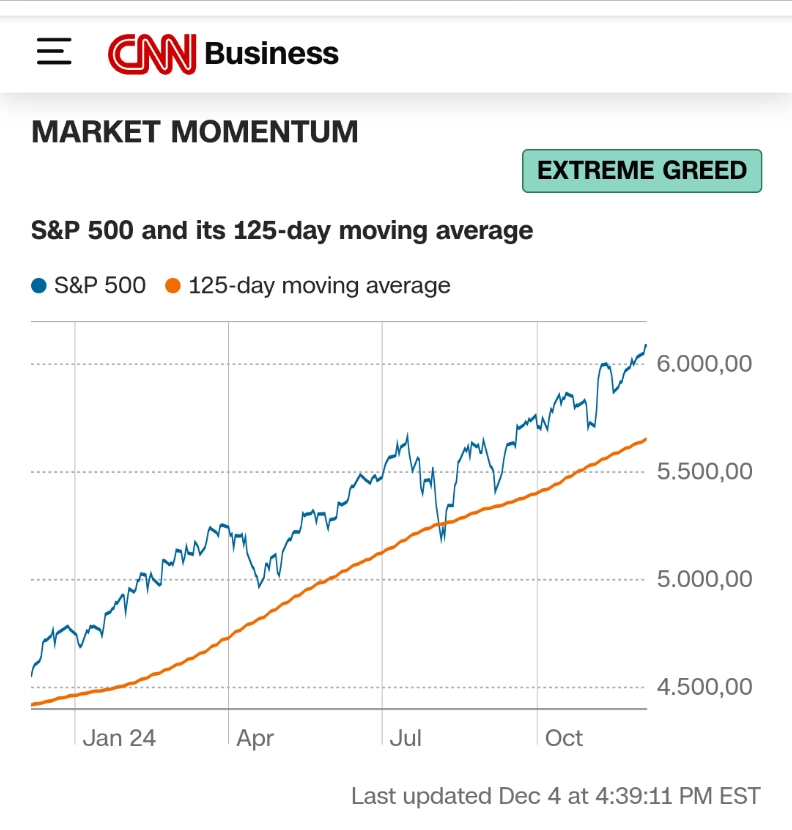Viewport: 792px width, 830px height.
Task: Click the CNN logo
Action: pyautogui.click(x=152, y=53)
